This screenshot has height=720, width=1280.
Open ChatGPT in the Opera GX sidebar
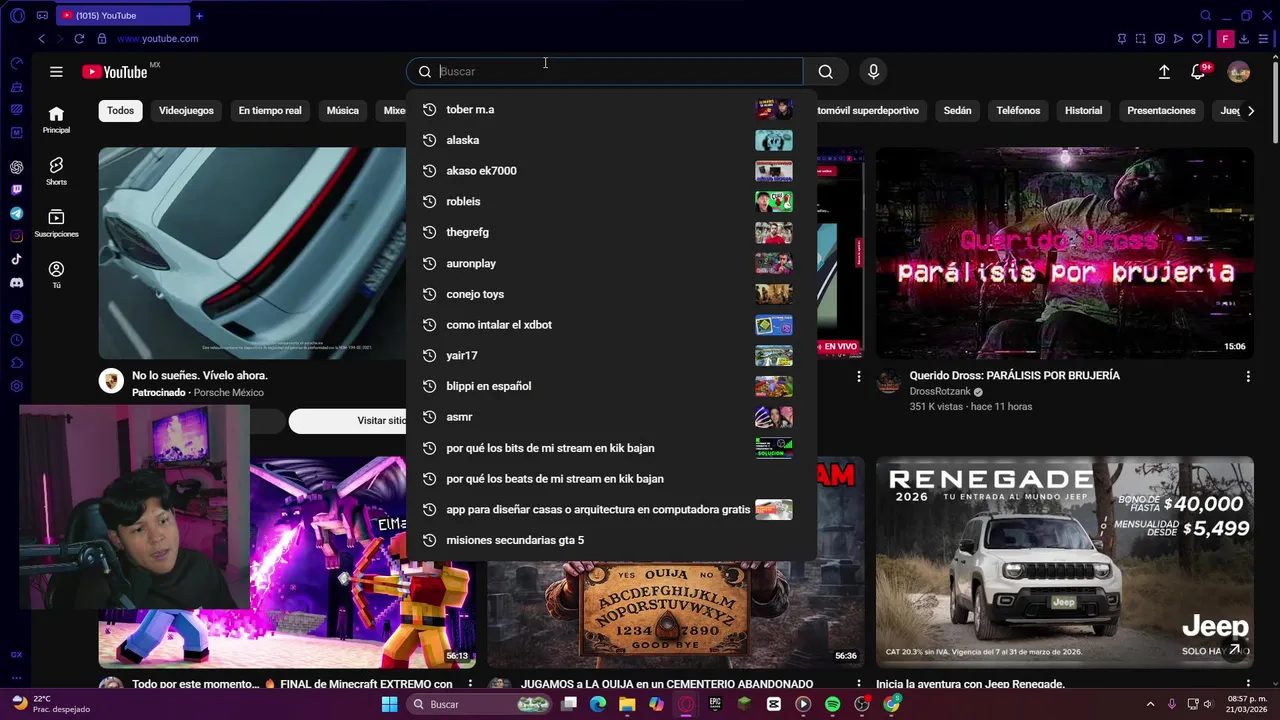click(x=17, y=167)
